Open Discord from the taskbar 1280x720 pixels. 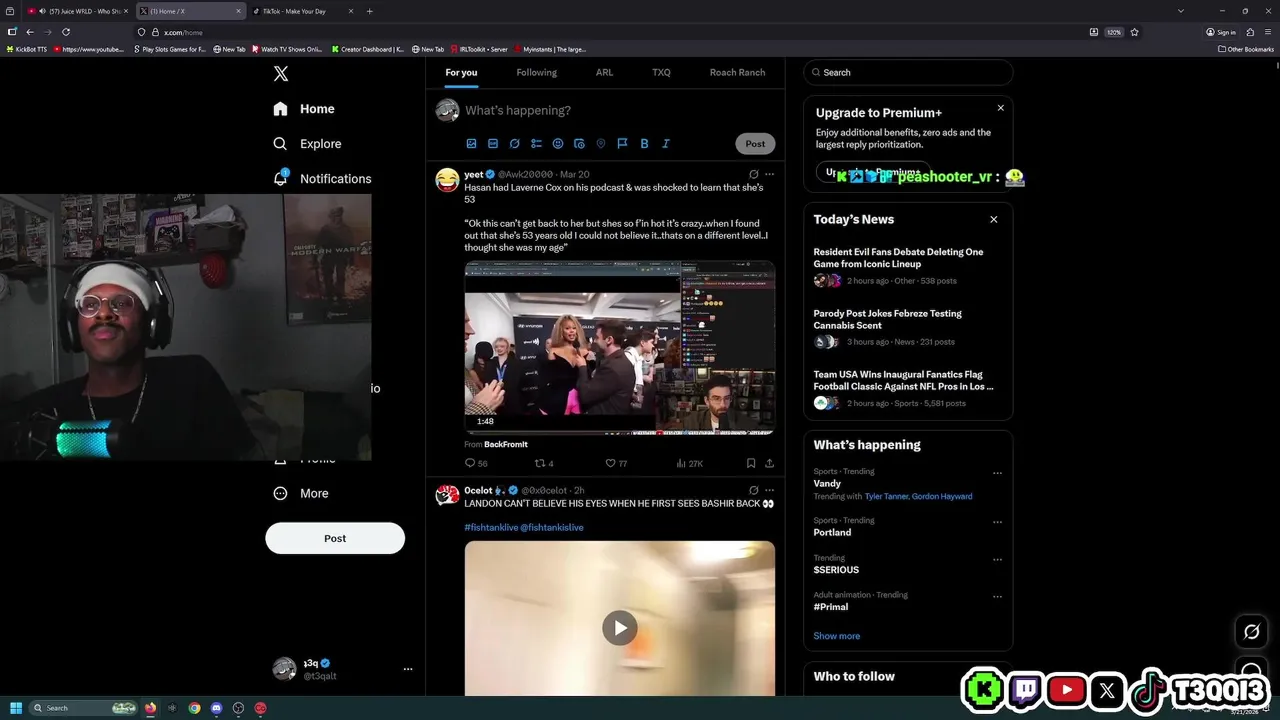(x=216, y=708)
